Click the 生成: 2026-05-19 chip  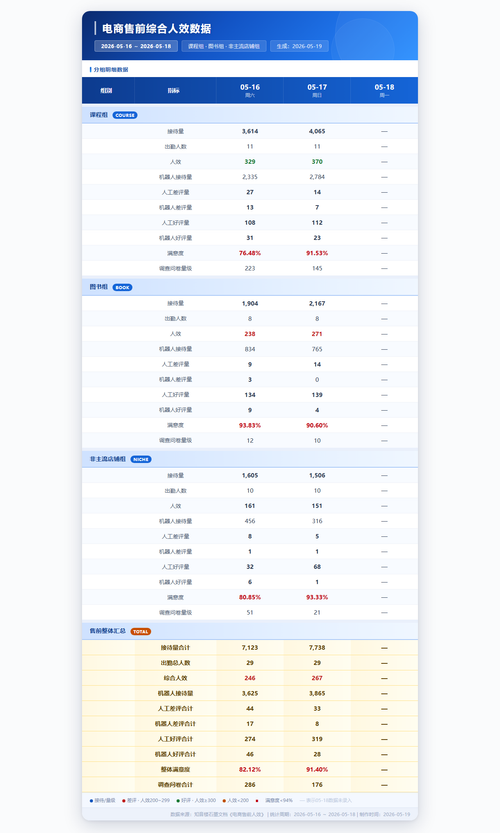(299, 46)
